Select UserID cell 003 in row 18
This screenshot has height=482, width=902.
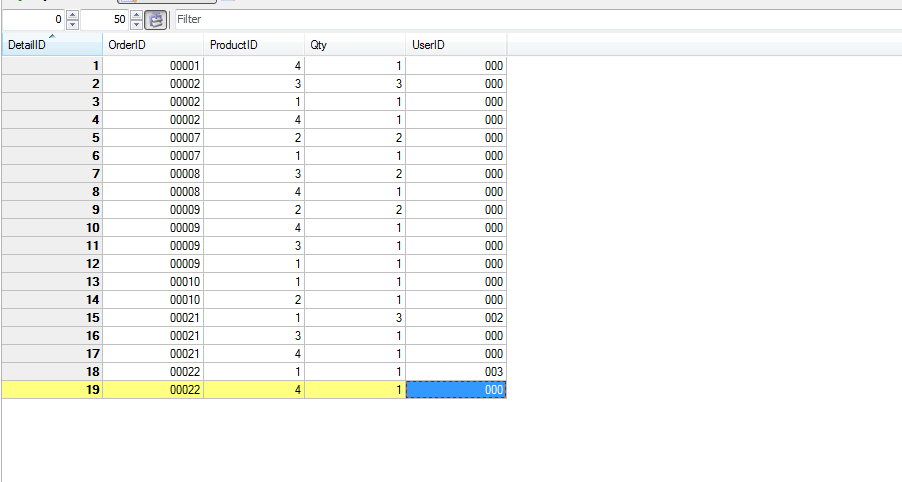[456, 372]
